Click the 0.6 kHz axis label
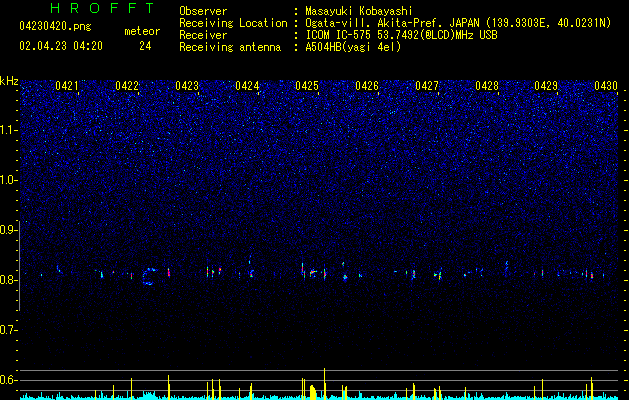The height and width of the screenshot is (400, 629). click(x=9, y=380)
